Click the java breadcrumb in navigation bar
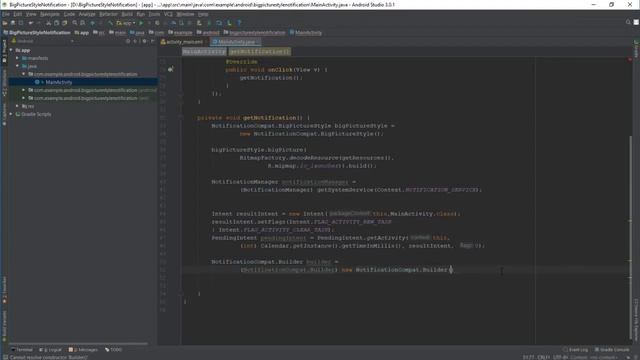This screenshot has height=360, width=640. [x=137, y=33]
